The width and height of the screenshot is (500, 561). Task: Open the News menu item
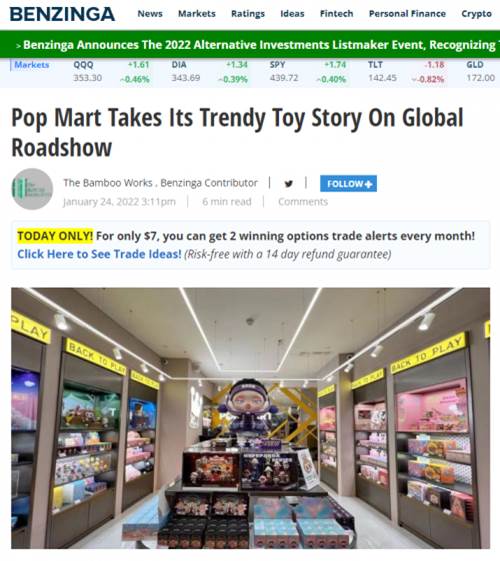[150, 14]
